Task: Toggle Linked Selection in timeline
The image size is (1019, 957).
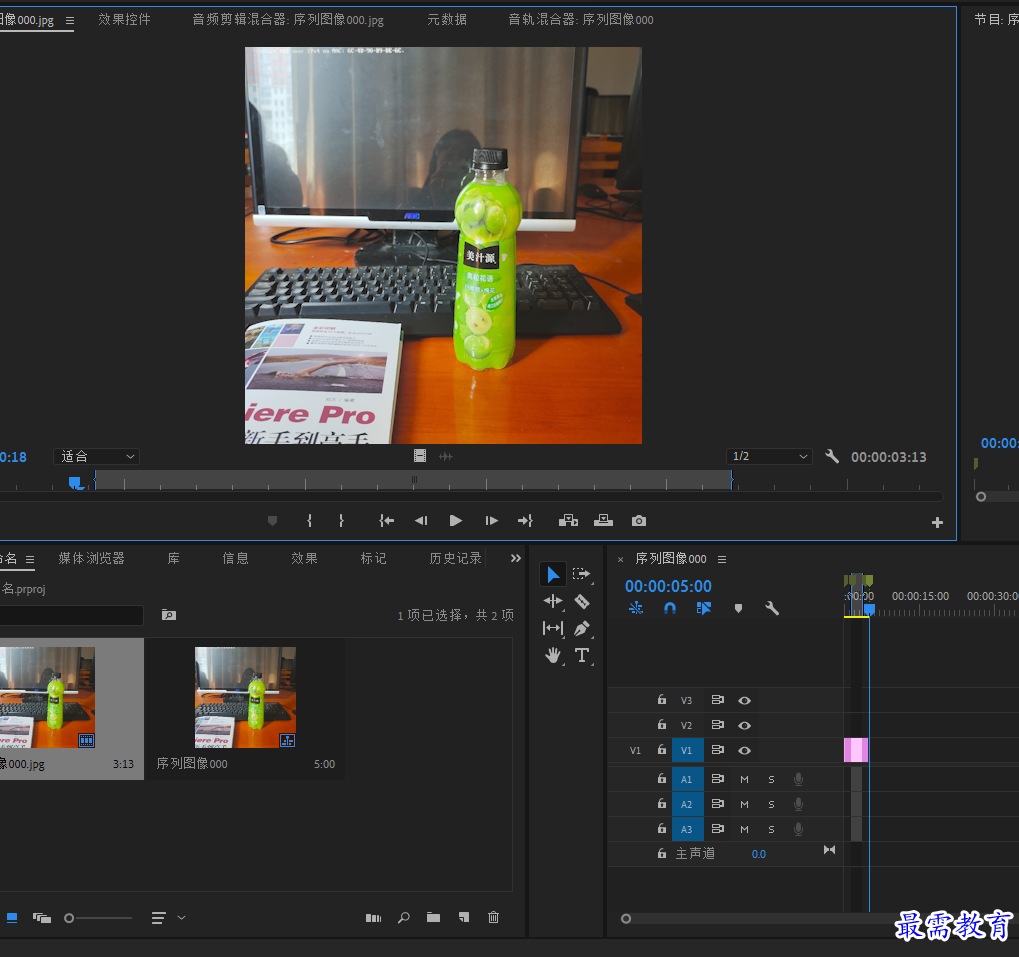Action: coord(704,608)
